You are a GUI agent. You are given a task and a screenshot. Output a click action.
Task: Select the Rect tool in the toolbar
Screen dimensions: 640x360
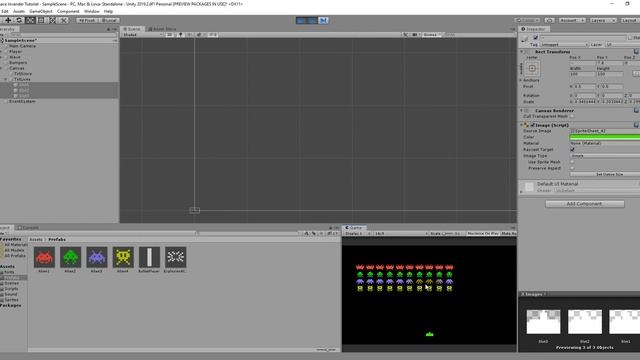click(x=41, y=20)
